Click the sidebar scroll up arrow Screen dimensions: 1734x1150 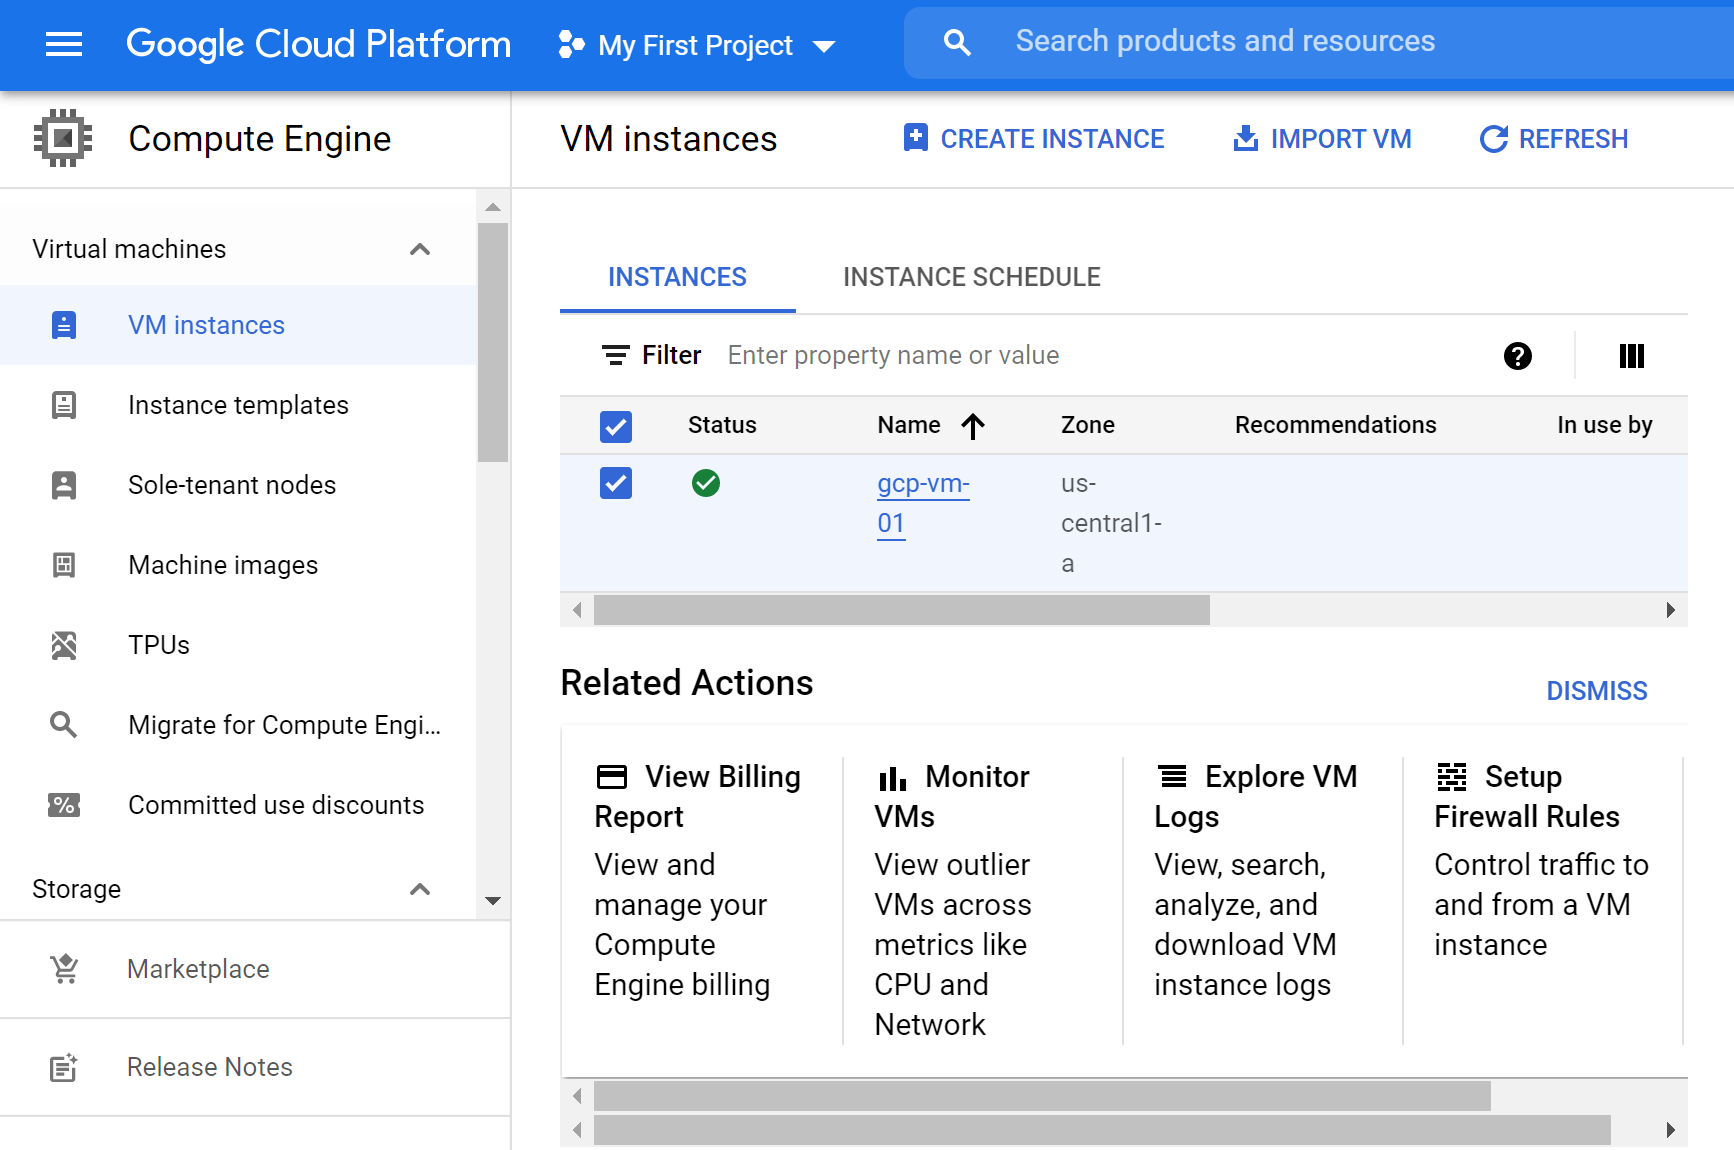[493, 207]
